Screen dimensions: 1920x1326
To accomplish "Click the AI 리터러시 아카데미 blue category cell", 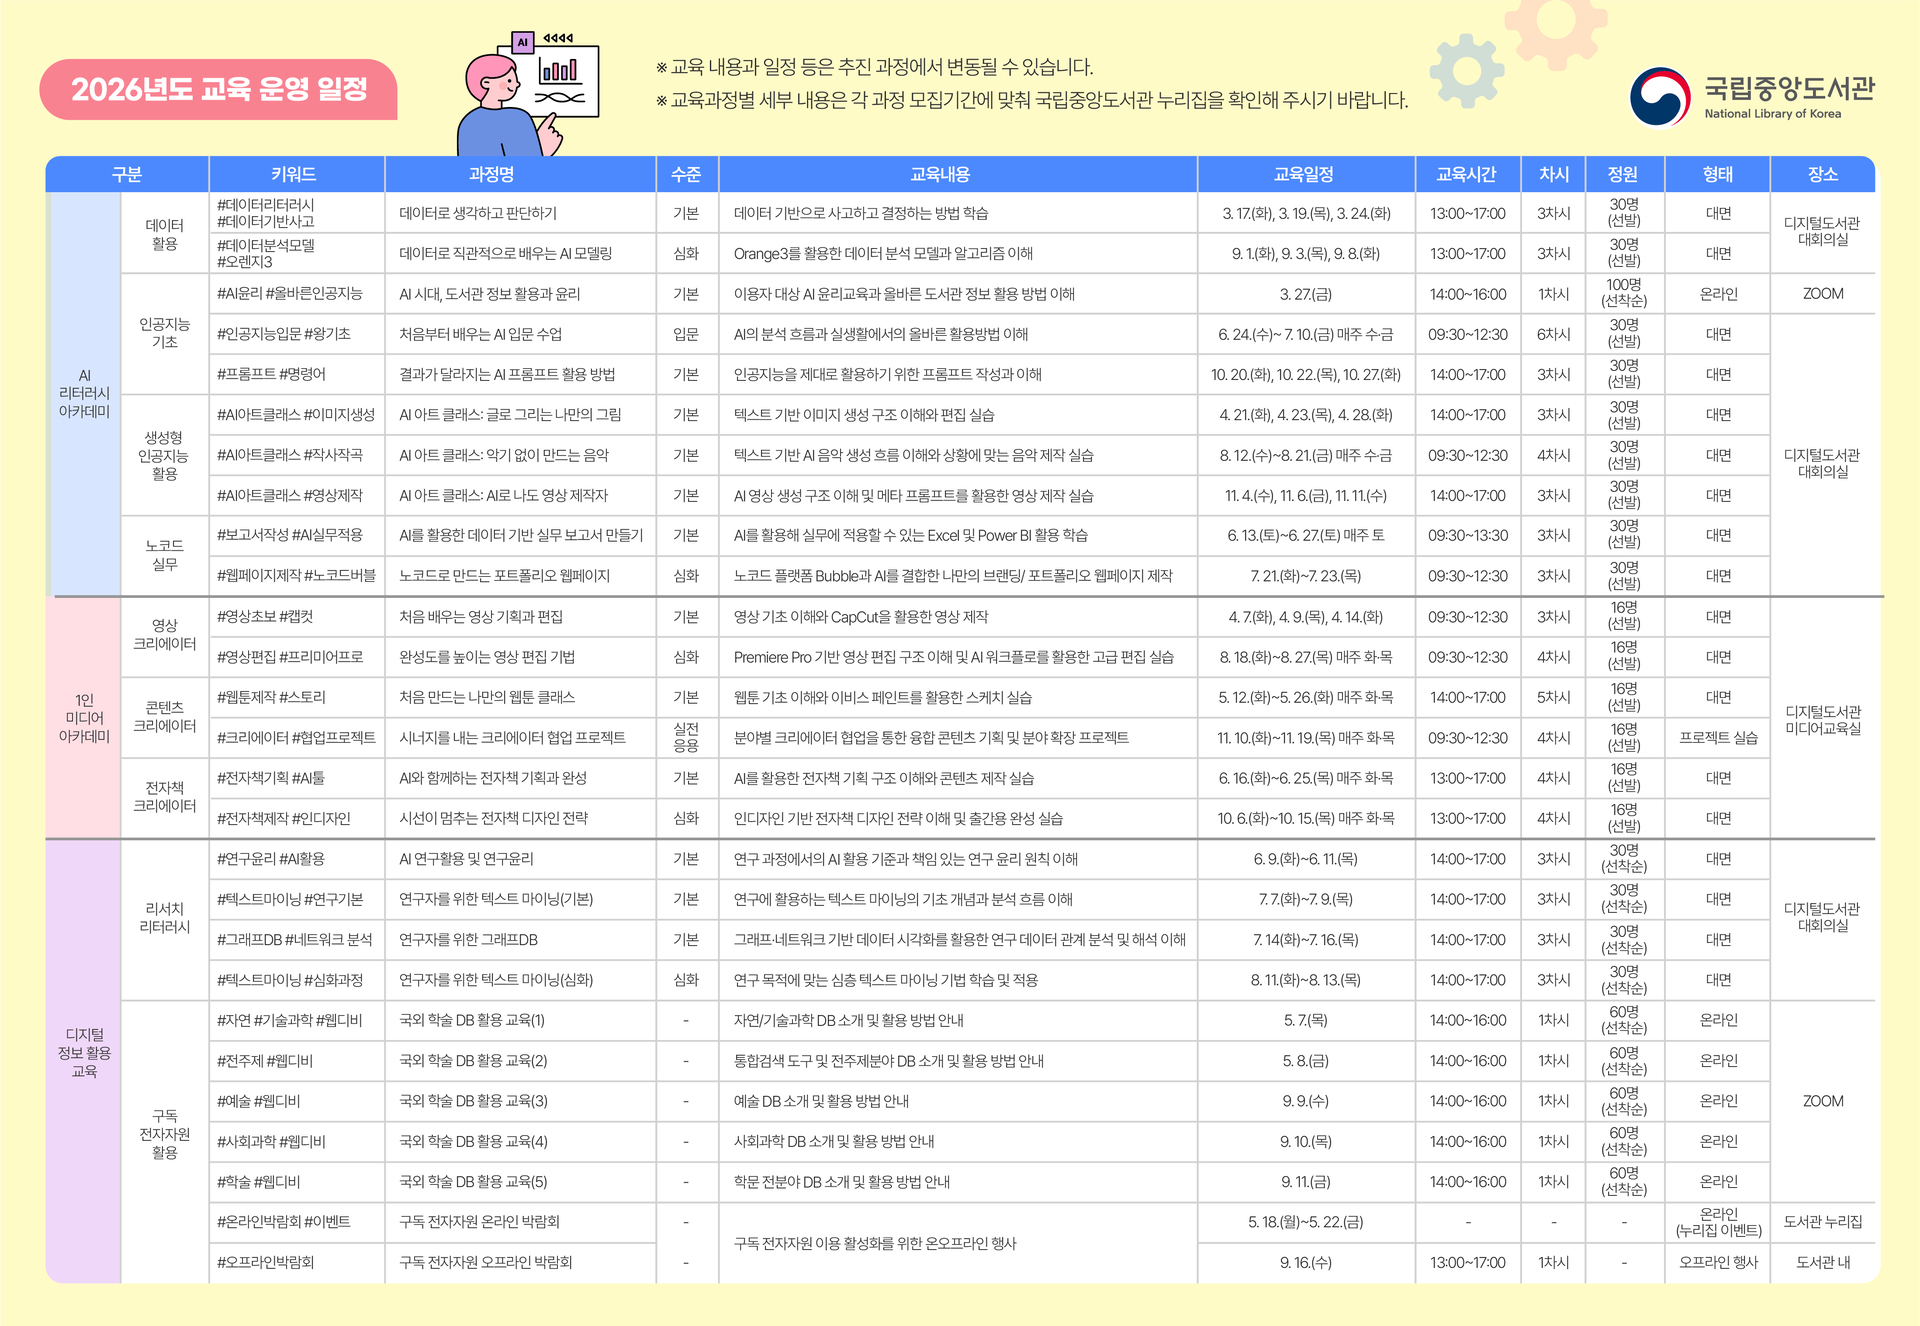I will pyautogui.click(x=84, y=393).
